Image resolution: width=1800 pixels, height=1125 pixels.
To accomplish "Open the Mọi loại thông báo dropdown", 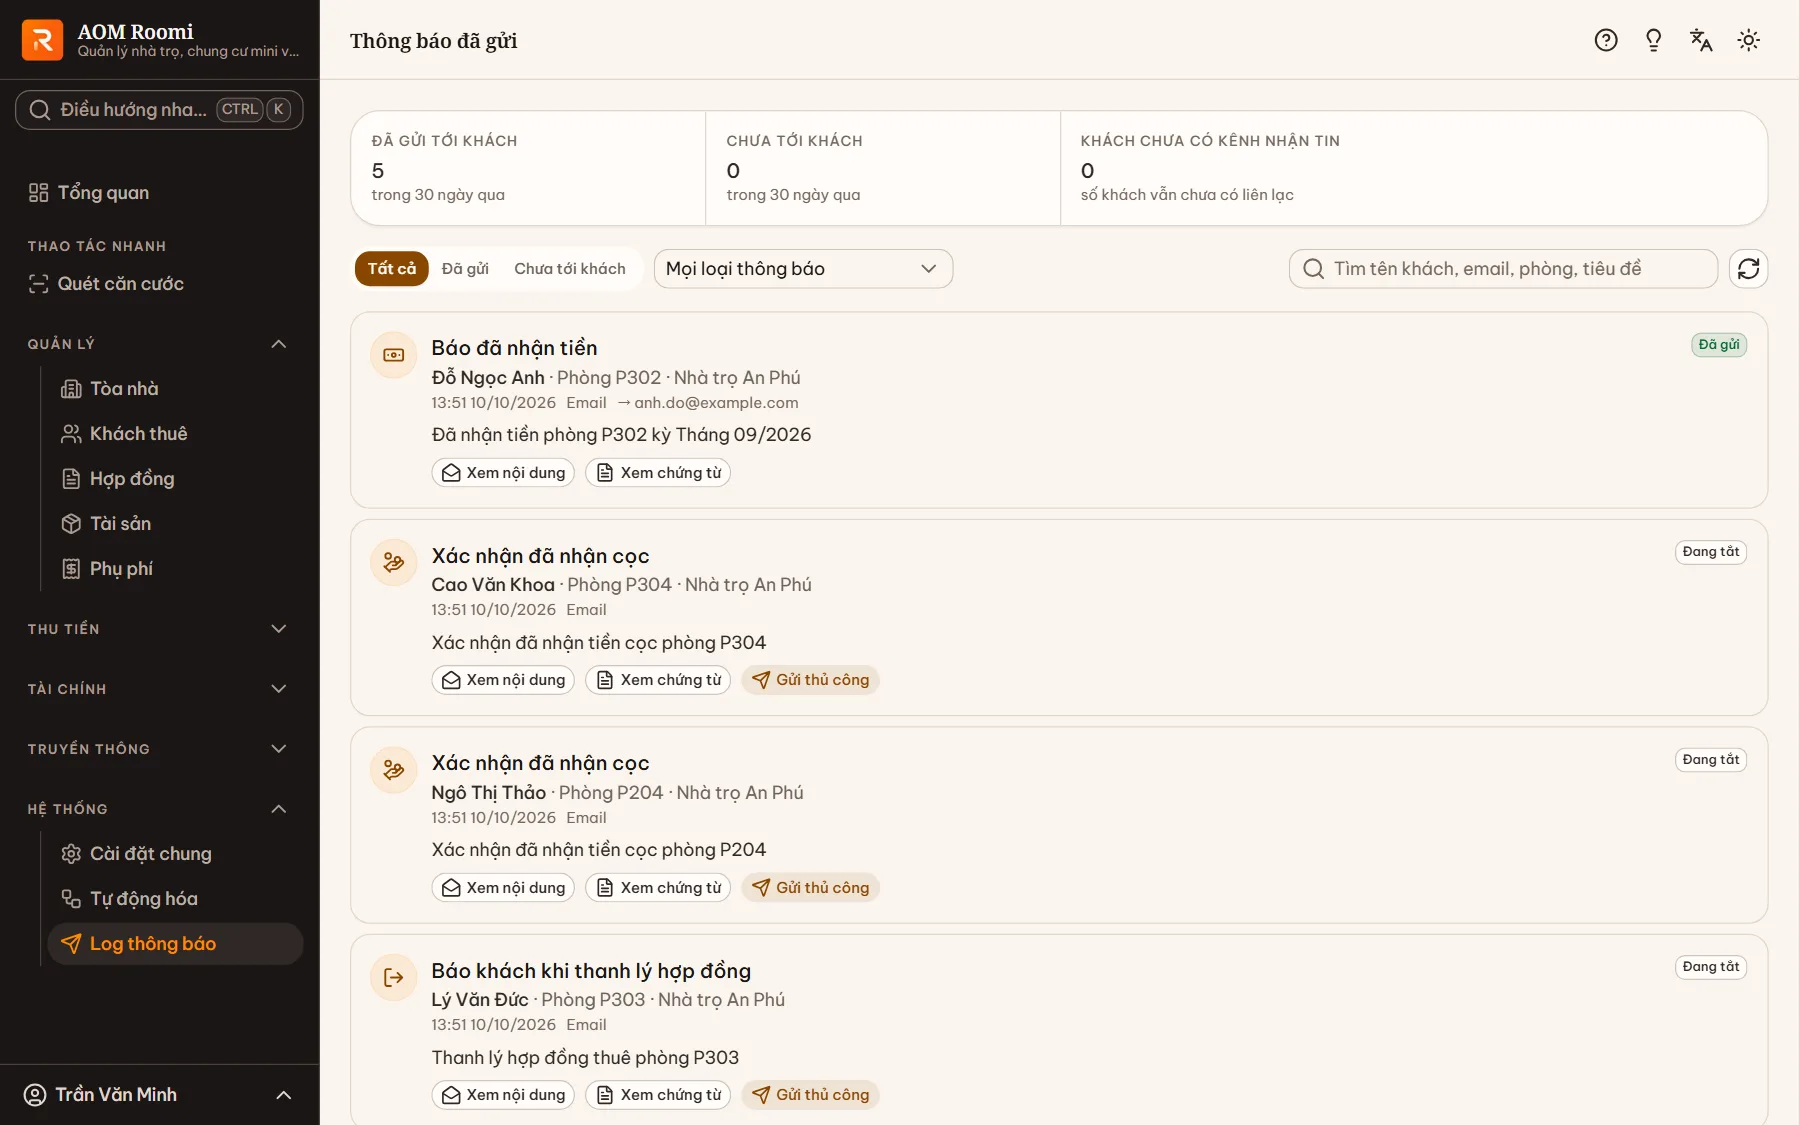I will [803, 269].
